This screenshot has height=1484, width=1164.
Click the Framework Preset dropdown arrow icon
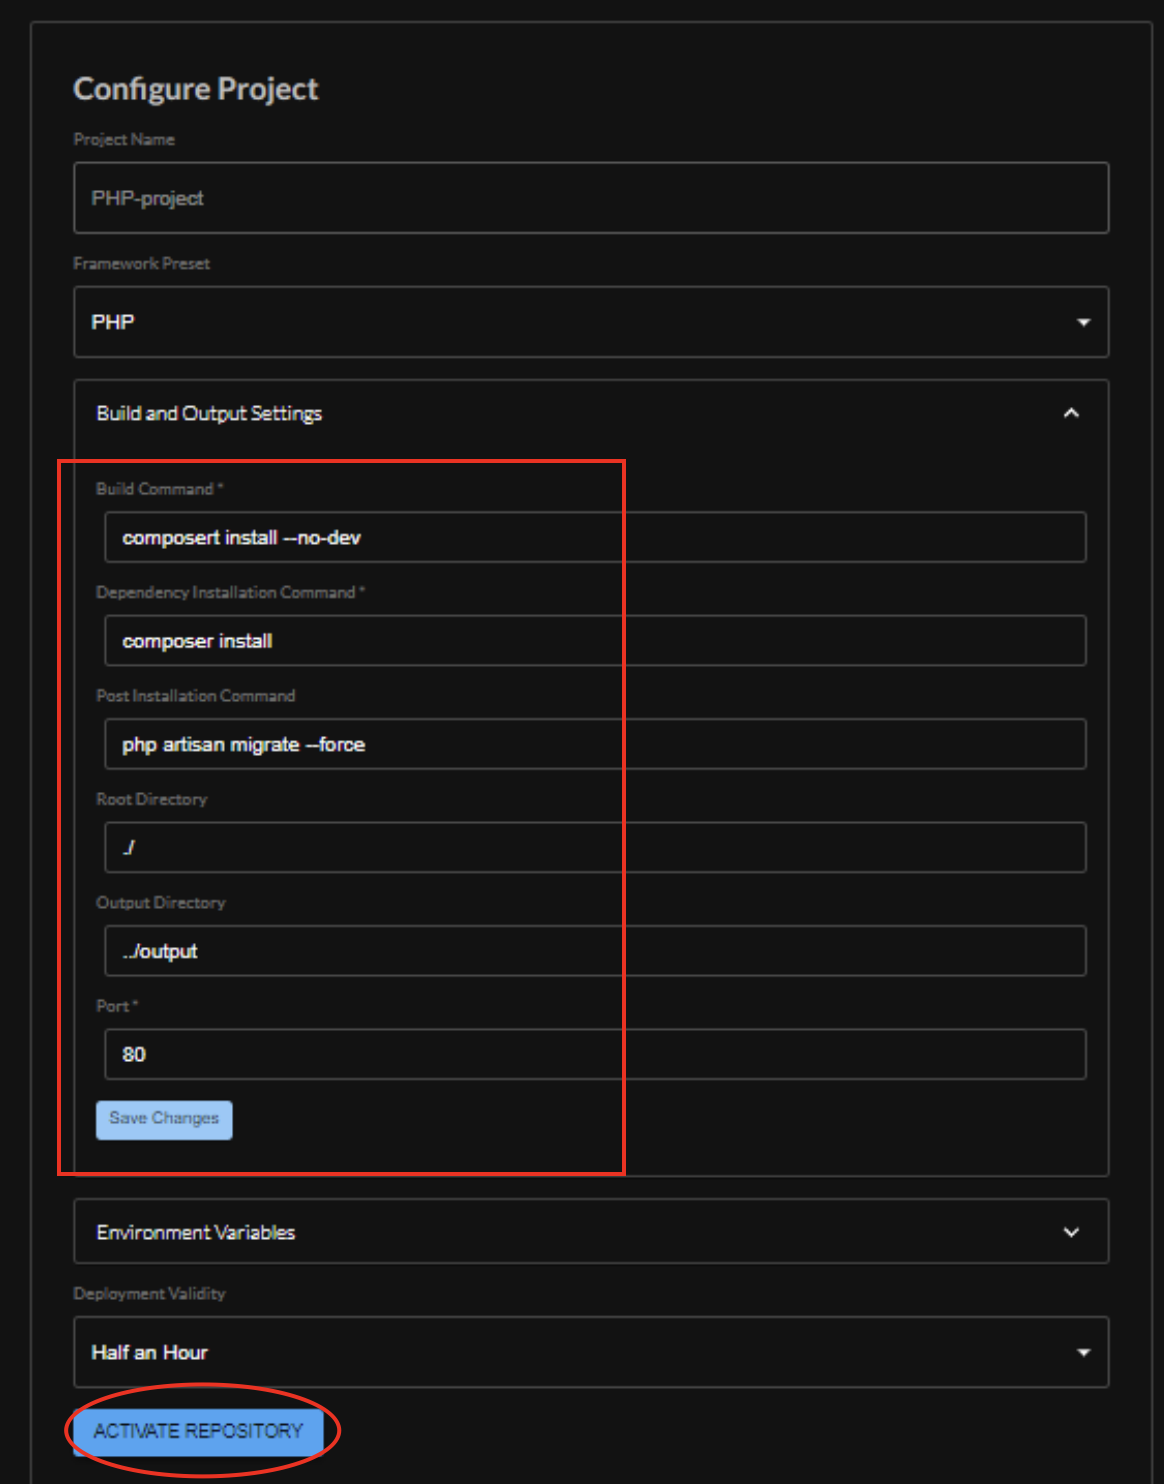1083,322
